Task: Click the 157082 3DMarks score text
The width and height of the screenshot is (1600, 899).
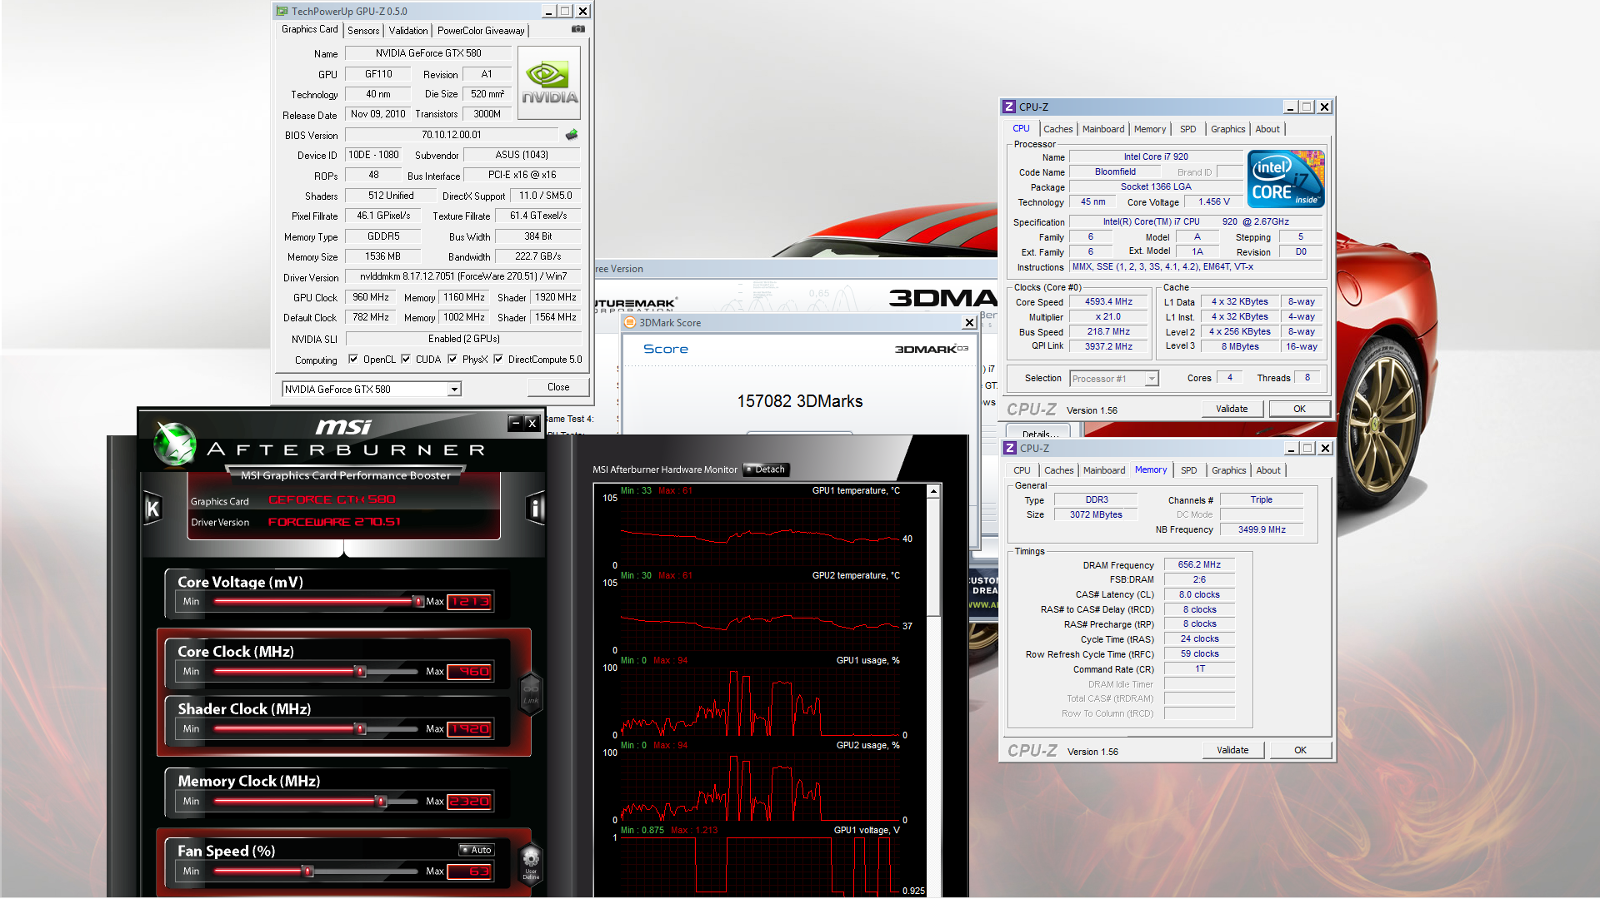Action: pyautogui.click(x=800, y=401)
